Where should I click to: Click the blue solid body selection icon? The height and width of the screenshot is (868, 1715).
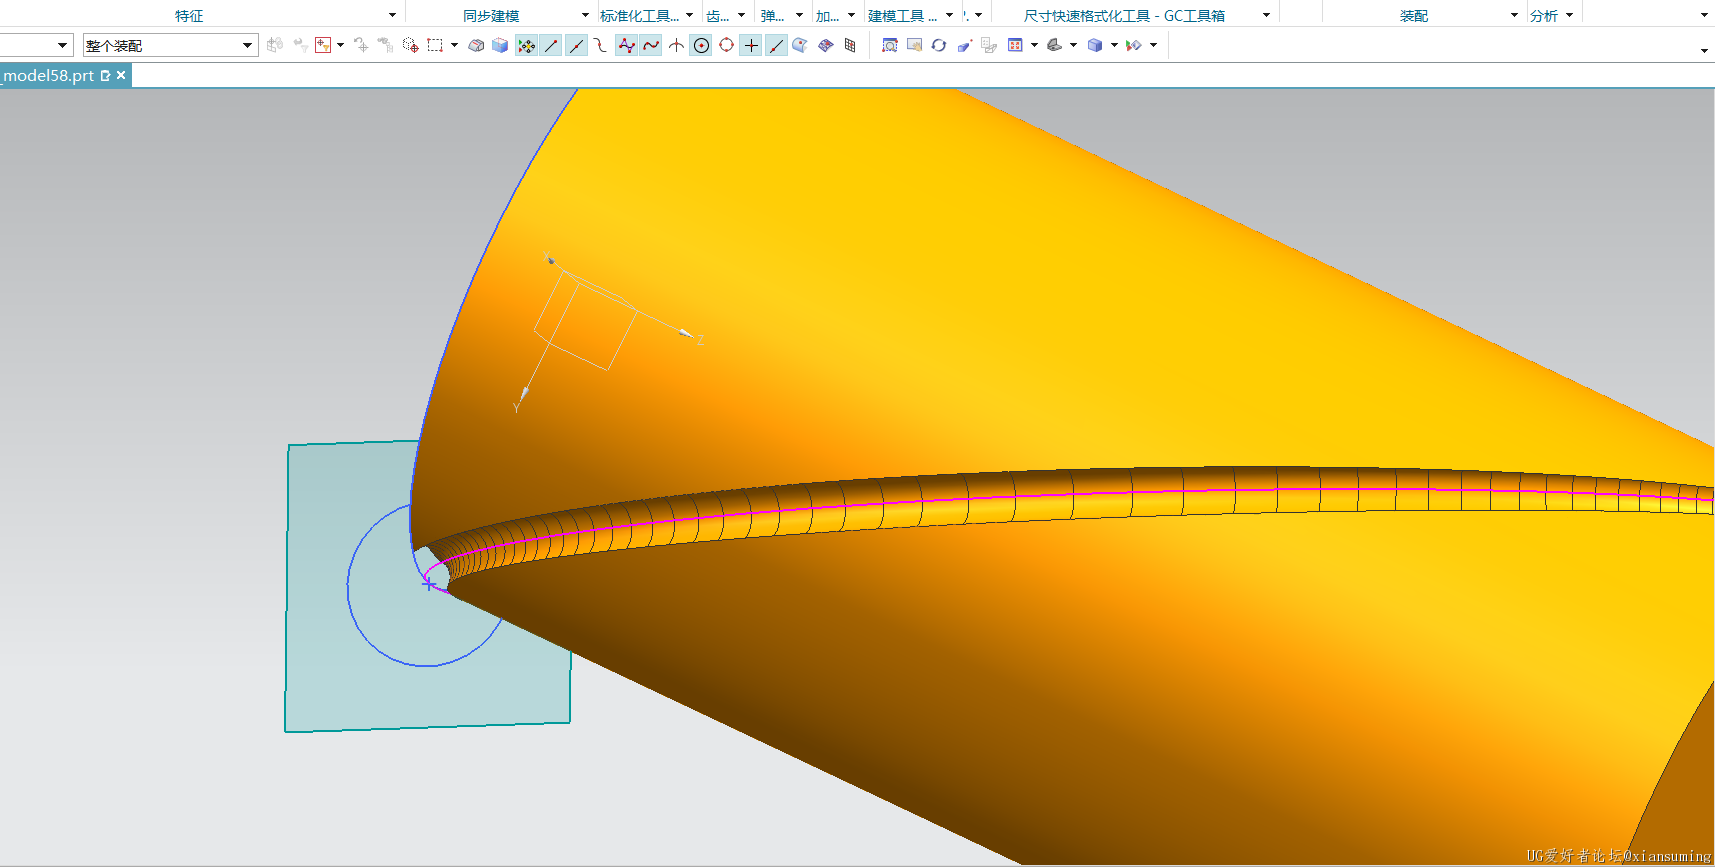(x=500, y=45)
